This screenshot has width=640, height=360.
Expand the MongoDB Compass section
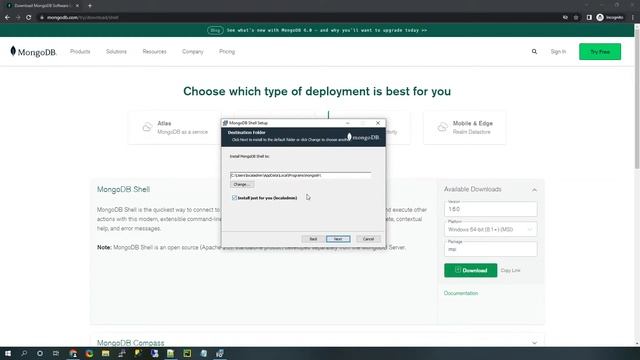point(534,343)
